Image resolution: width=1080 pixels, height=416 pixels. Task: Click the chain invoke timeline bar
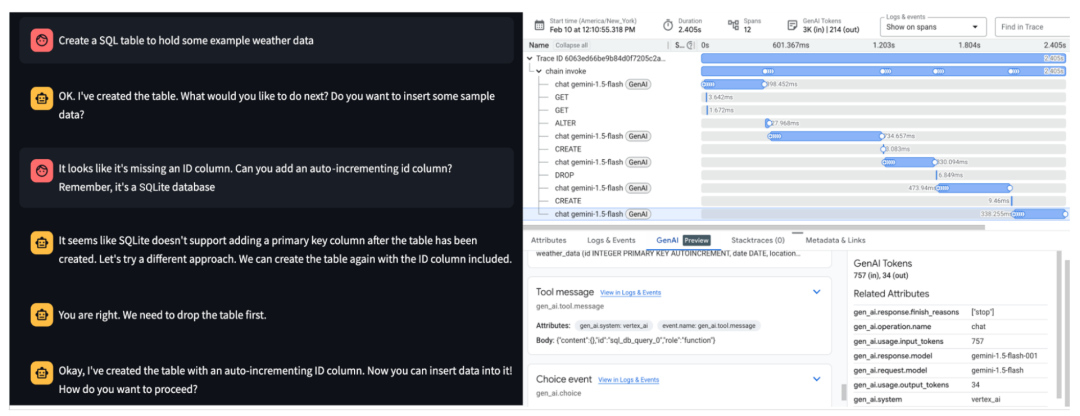(884, 71)
